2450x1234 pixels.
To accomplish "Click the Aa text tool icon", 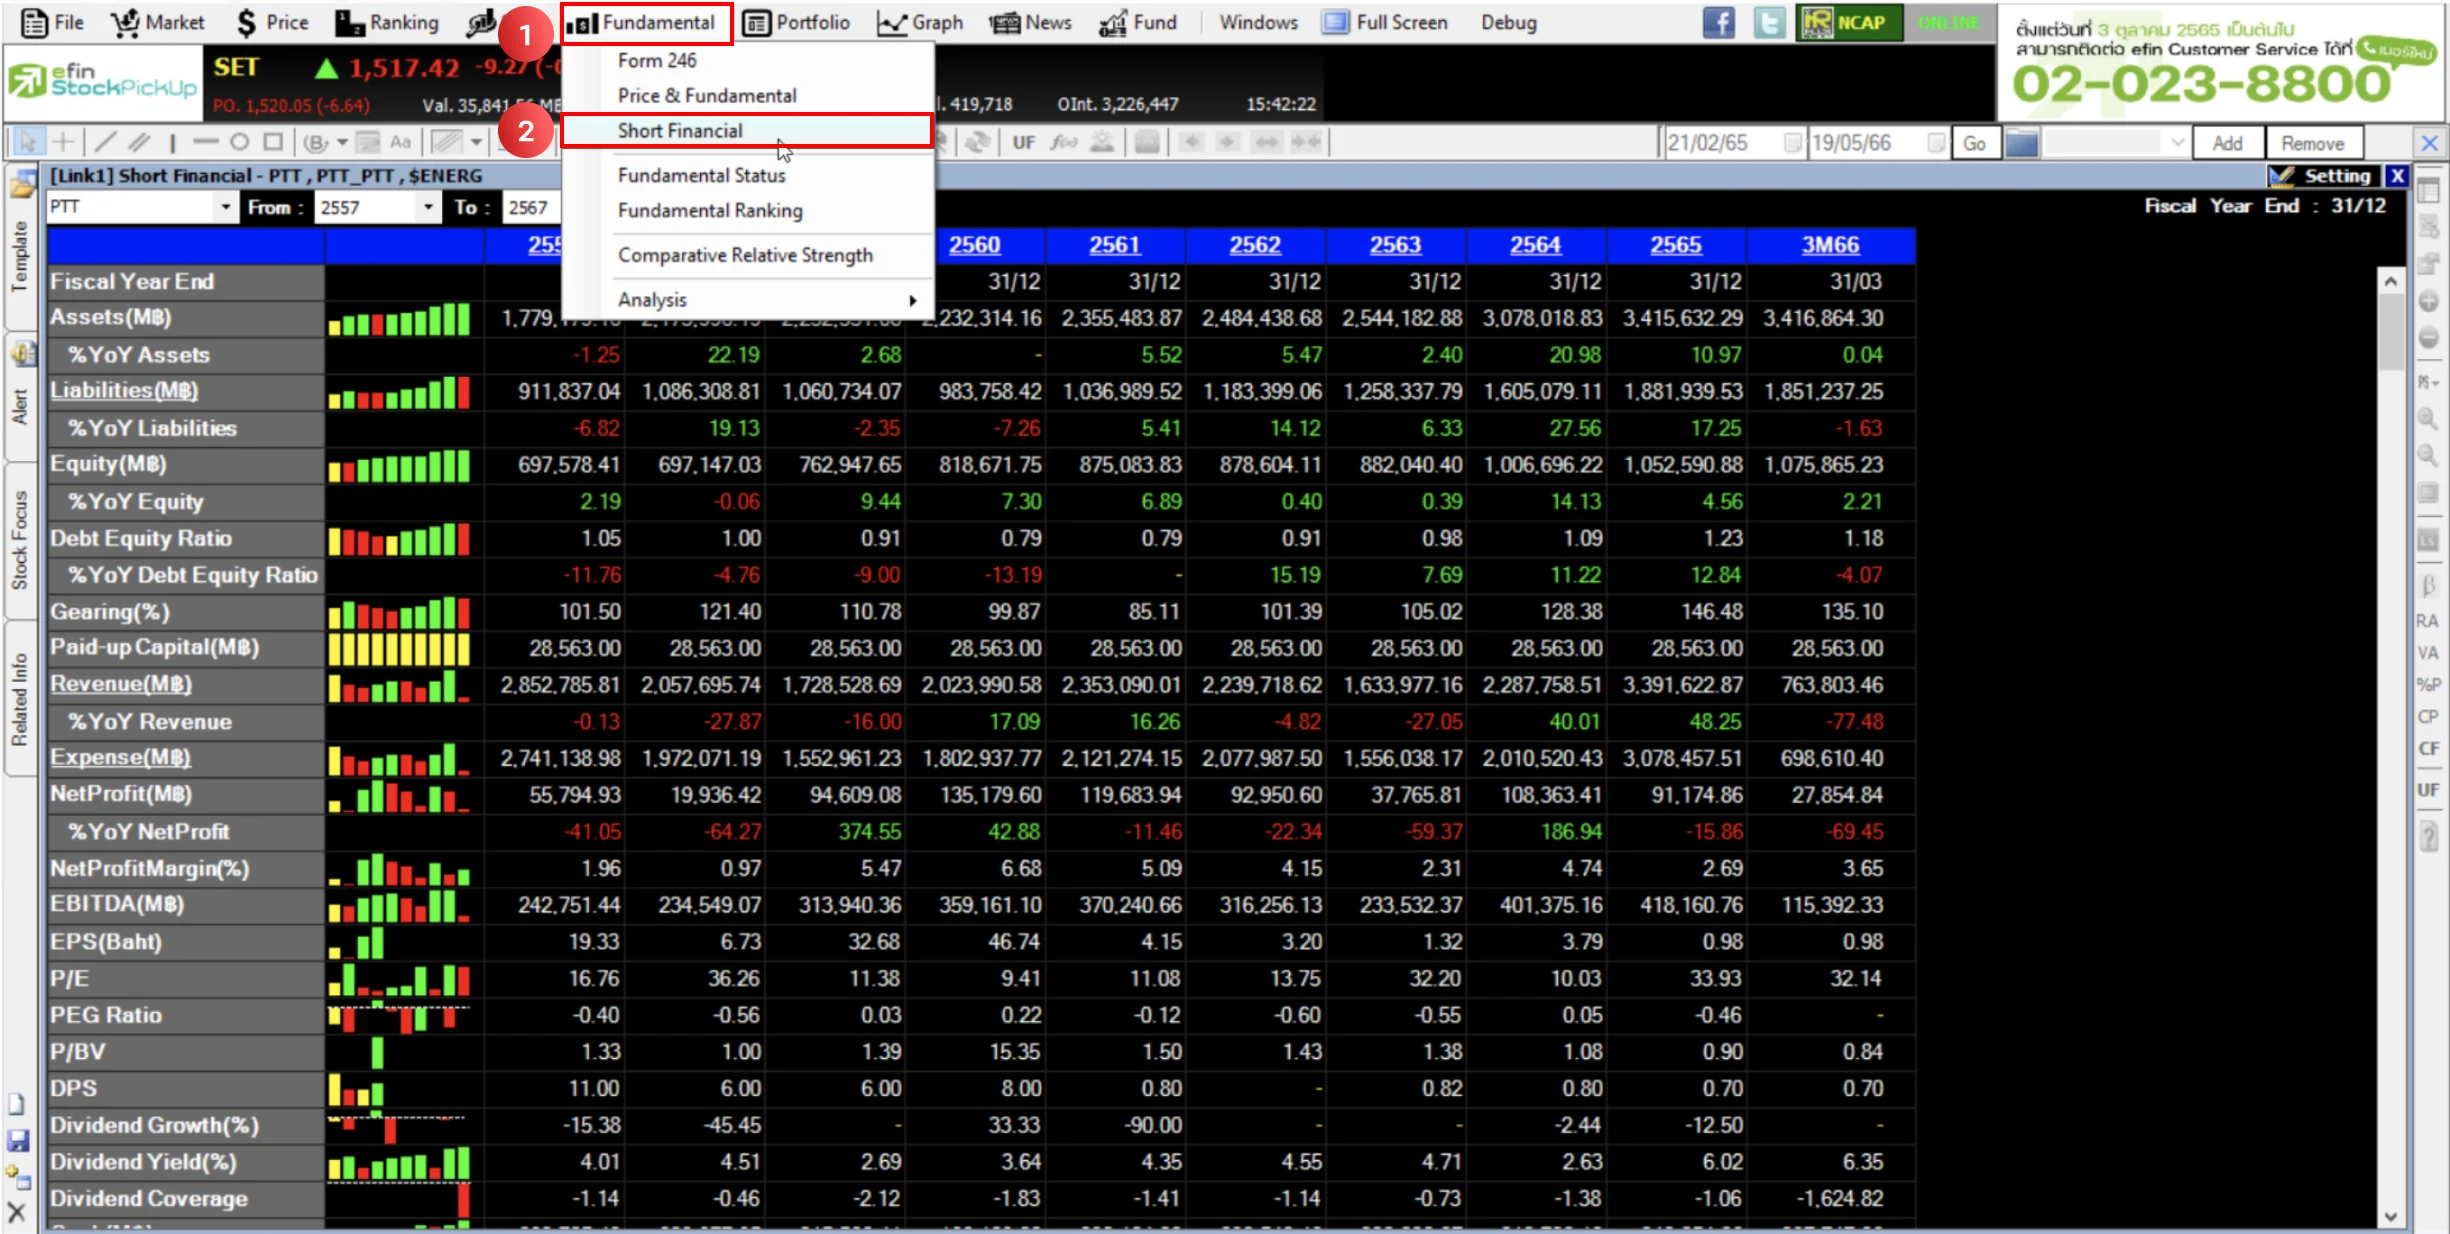I will click(x=400, y=142).
